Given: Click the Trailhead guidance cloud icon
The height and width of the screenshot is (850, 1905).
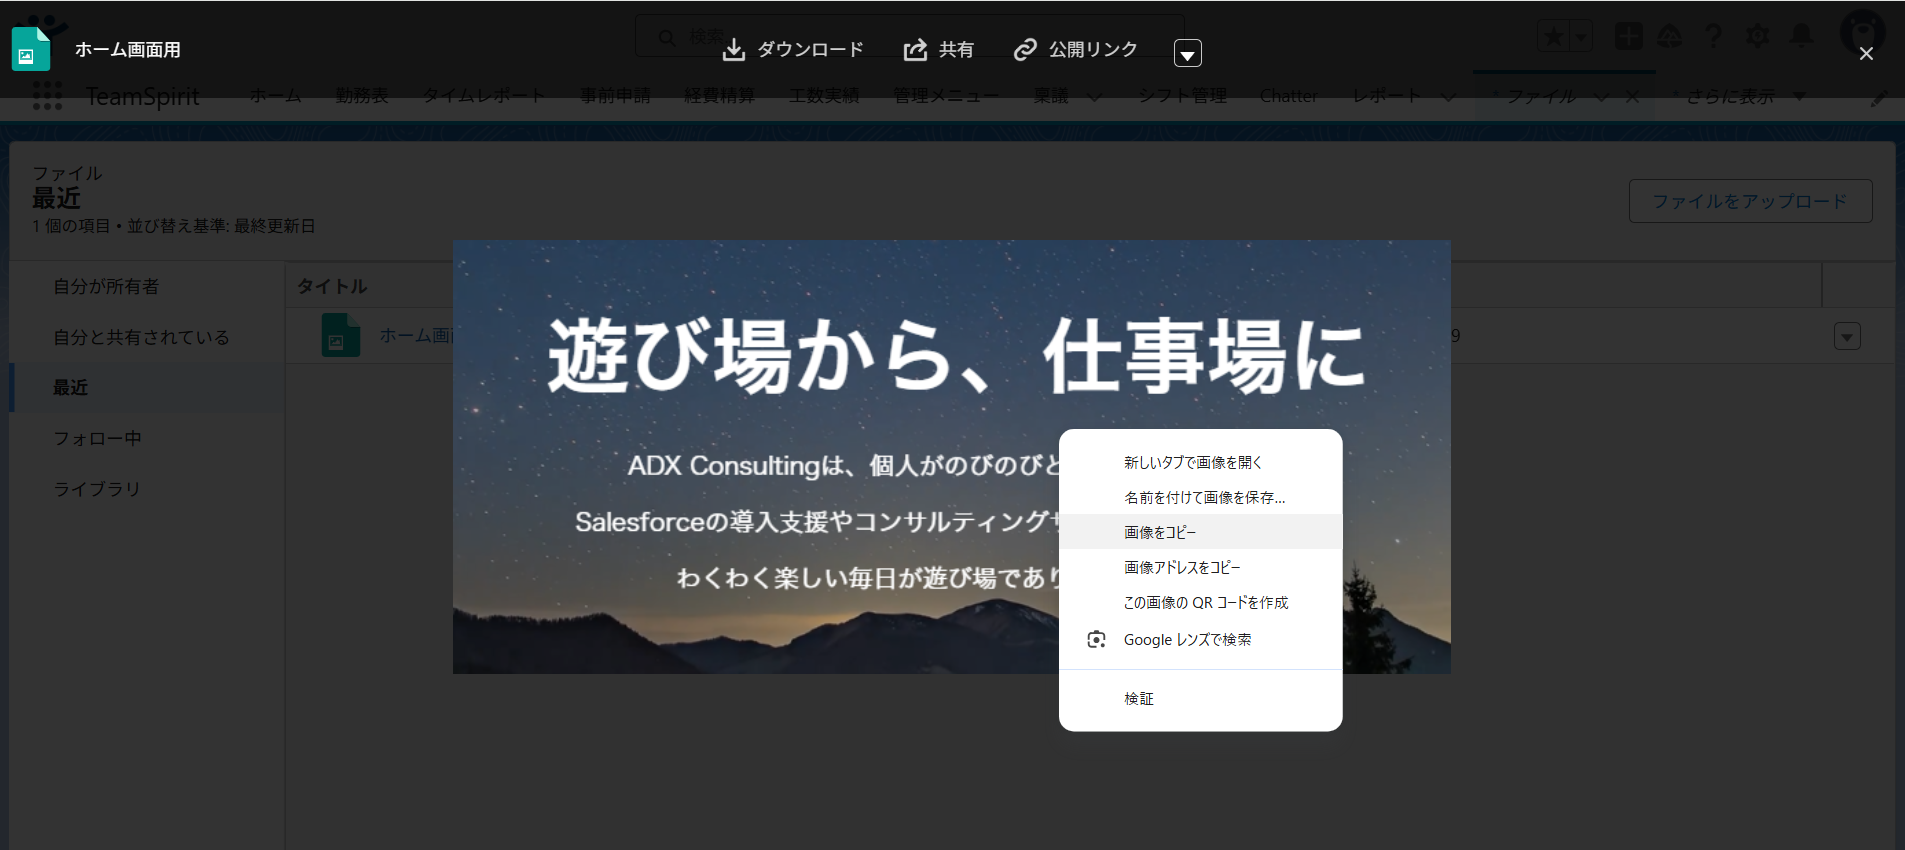Looking at the screenshot, I should point(1670,36).
